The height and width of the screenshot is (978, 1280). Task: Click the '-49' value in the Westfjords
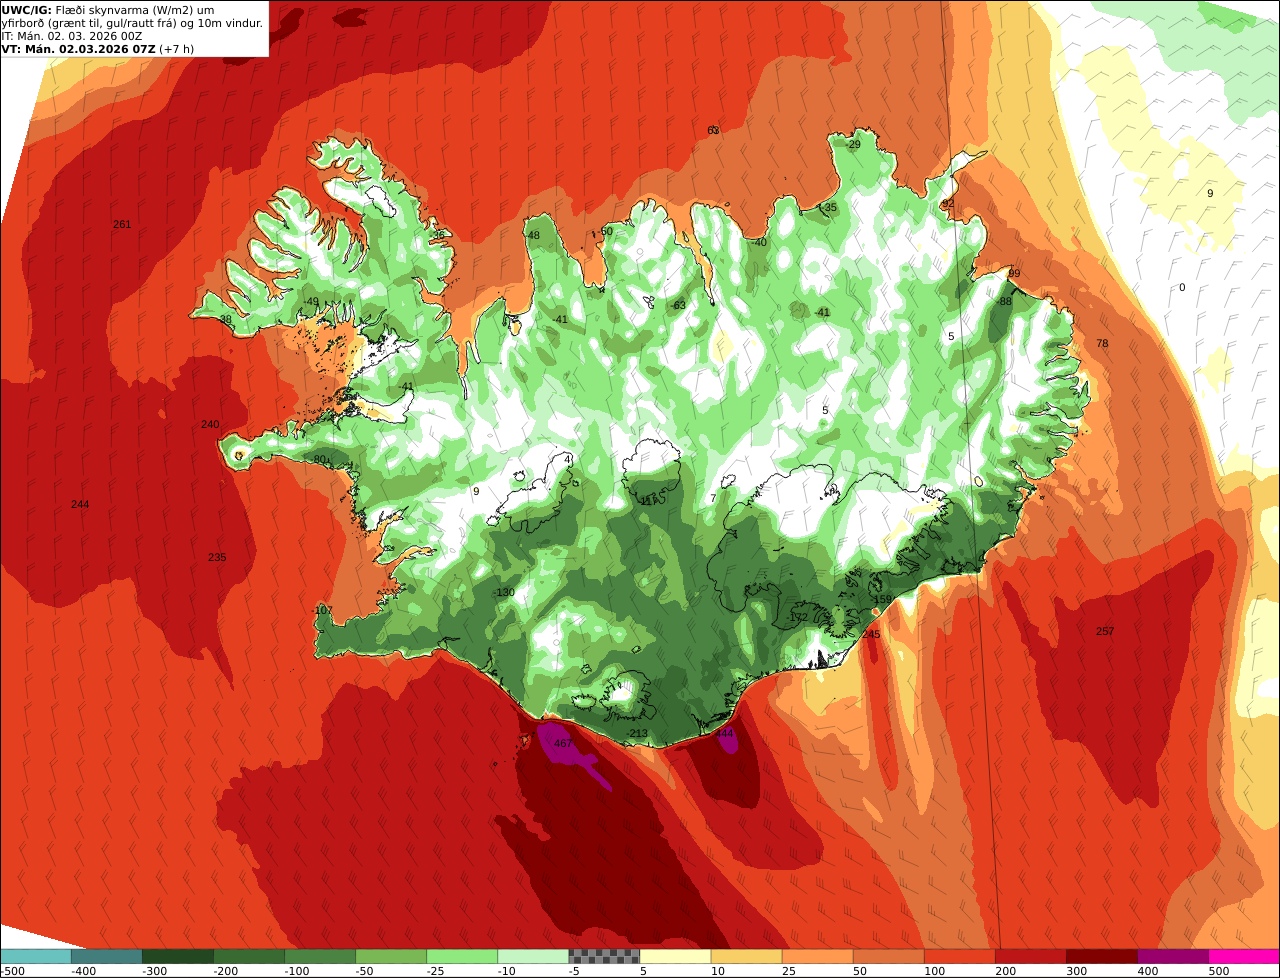(311, 301)
